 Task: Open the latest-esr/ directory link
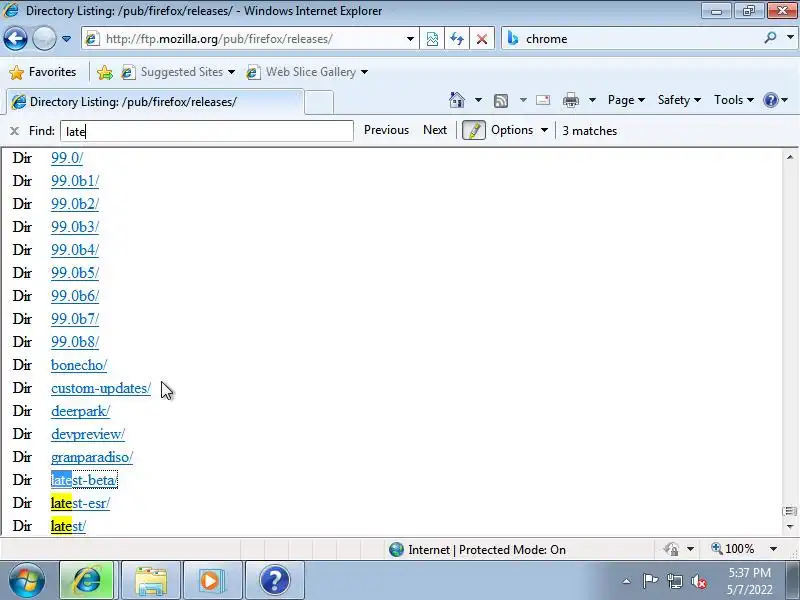pyautogui.click(x=80, y=503)
